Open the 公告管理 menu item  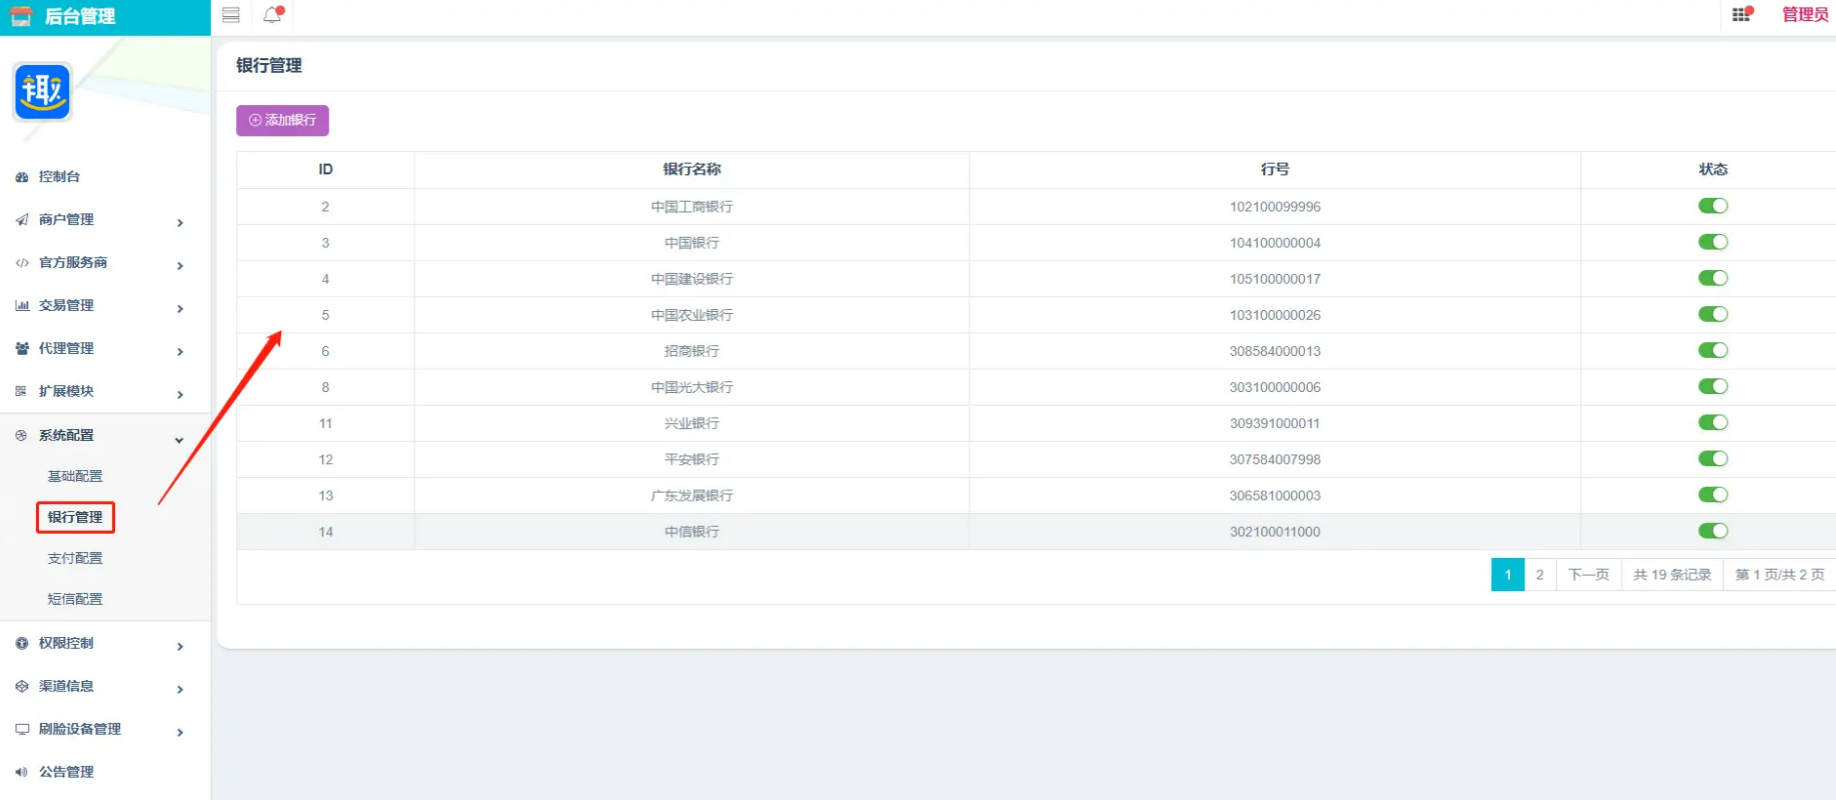[x=66, y=772]
